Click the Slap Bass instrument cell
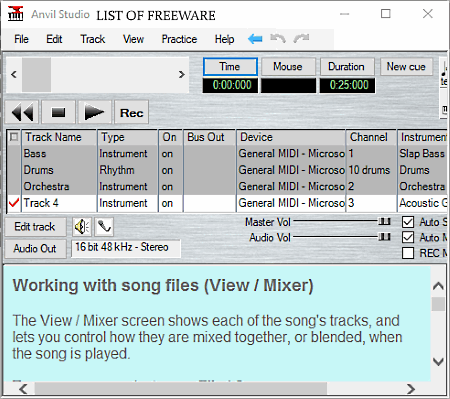Image resolution: width=450 pixels, height=399 pixels. pyautogui.click(x=422, y=154)
